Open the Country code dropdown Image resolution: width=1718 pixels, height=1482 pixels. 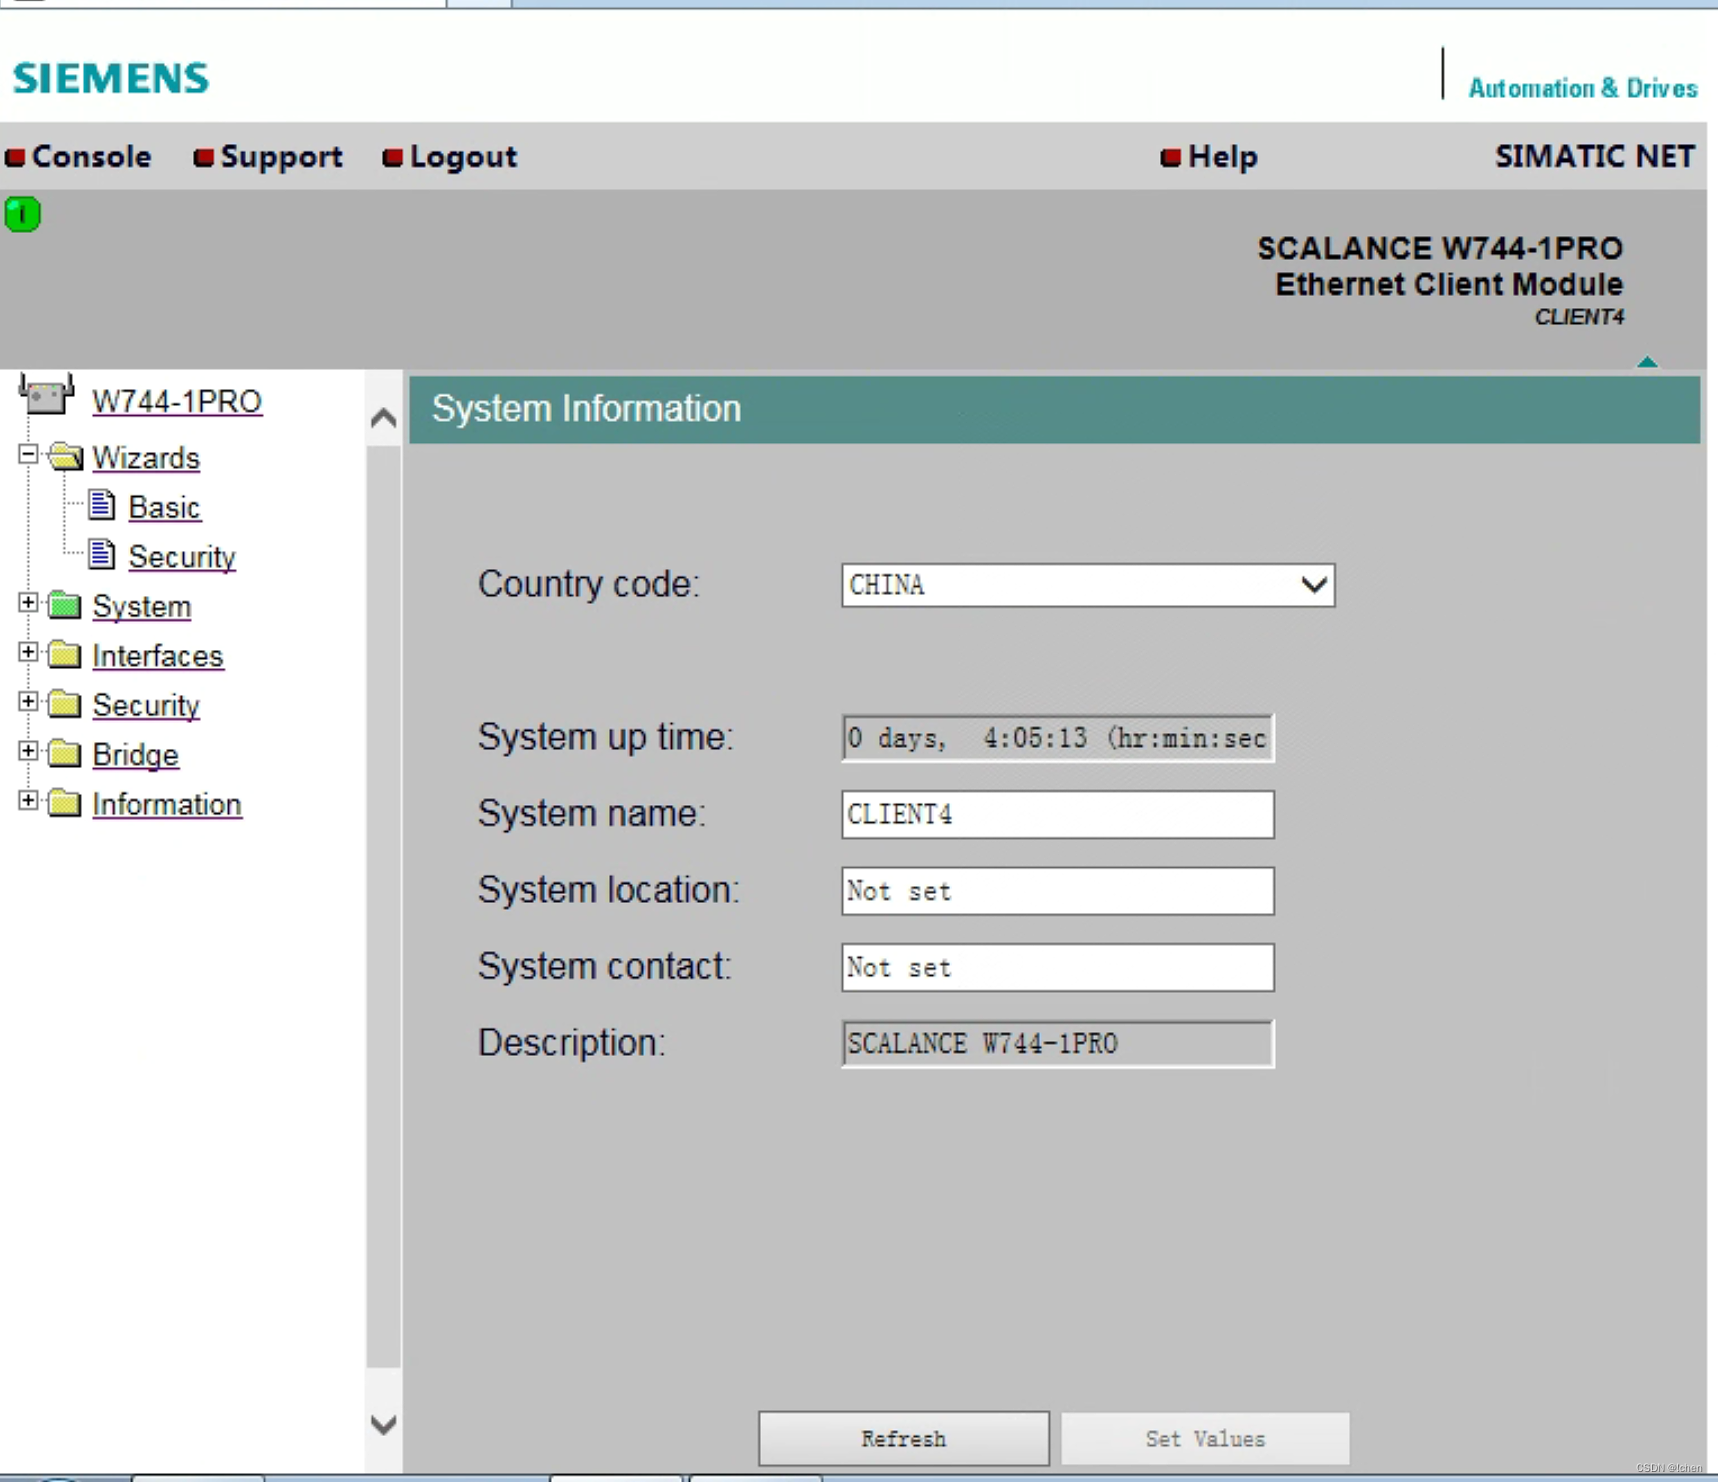tap(1088, 585)
